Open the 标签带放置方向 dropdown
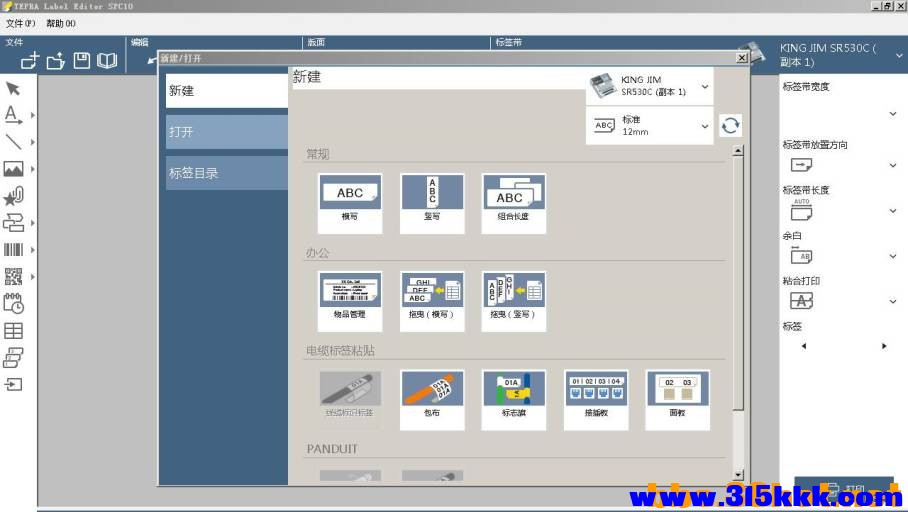 (893, 165)
